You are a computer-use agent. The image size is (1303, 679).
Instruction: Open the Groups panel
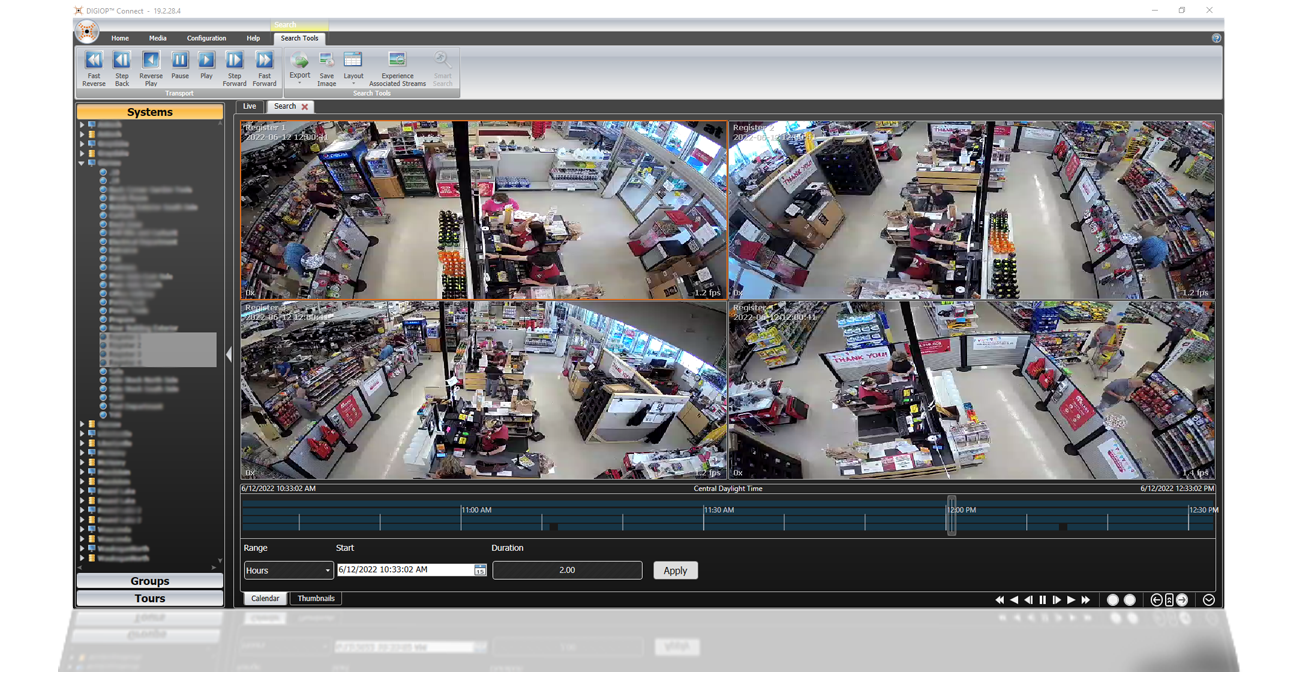(x=150, y=581)
